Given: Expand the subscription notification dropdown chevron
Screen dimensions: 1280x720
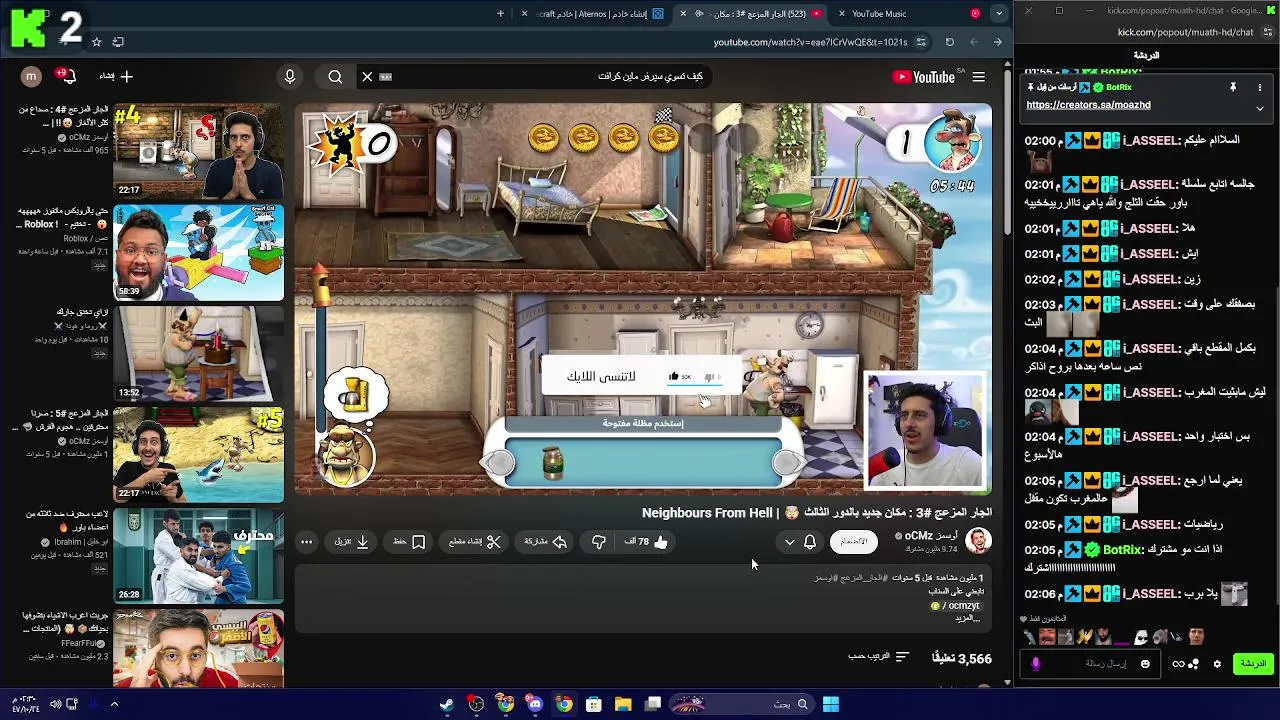Looking at the screenshot, I should pos(789,542).
